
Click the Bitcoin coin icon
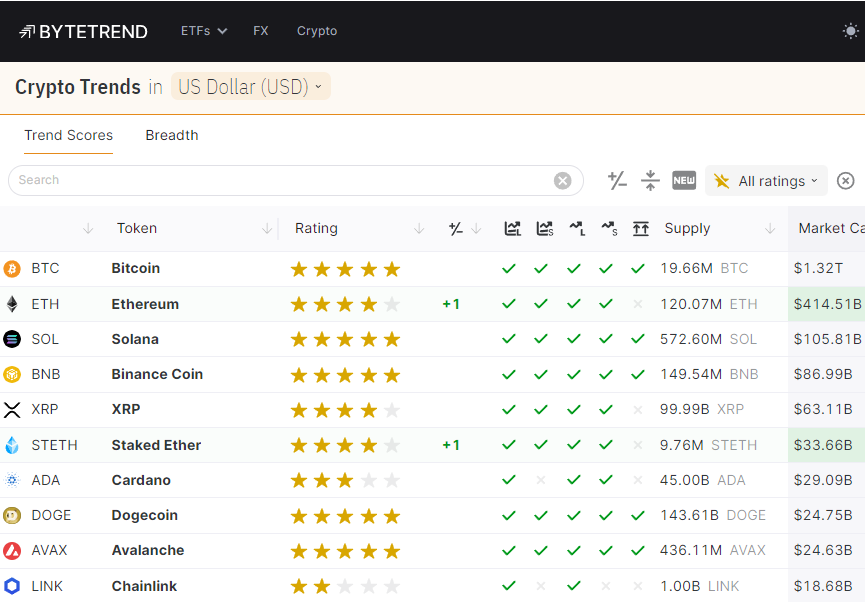point(12,269)
